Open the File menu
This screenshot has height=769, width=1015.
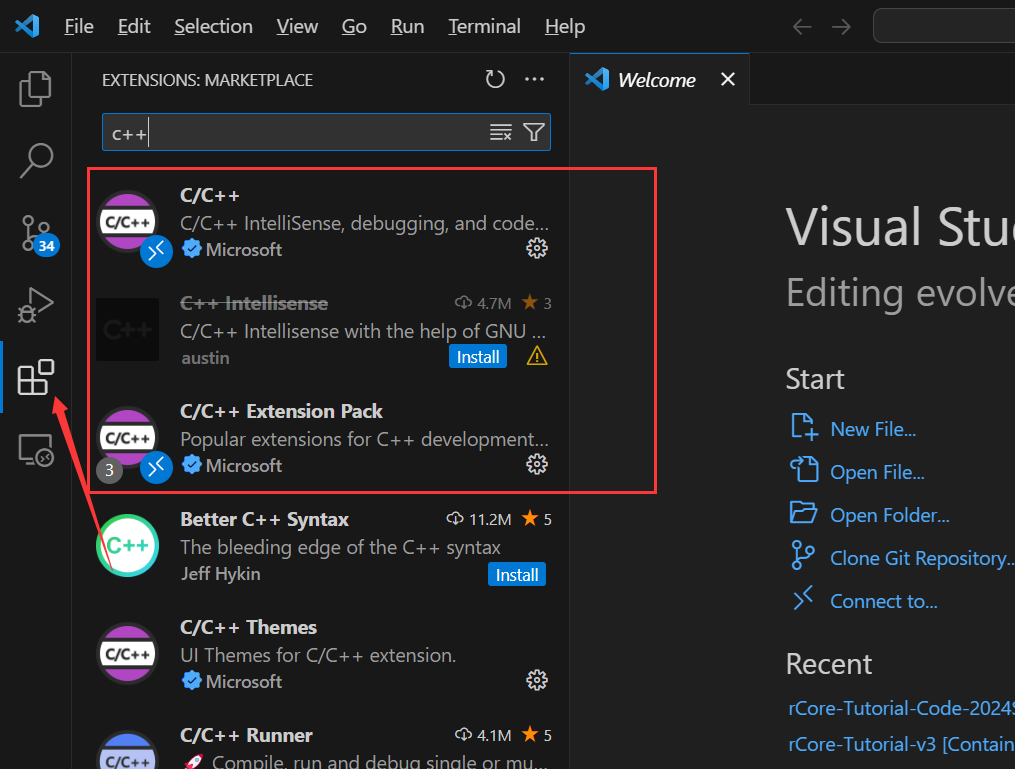[79, 27]
